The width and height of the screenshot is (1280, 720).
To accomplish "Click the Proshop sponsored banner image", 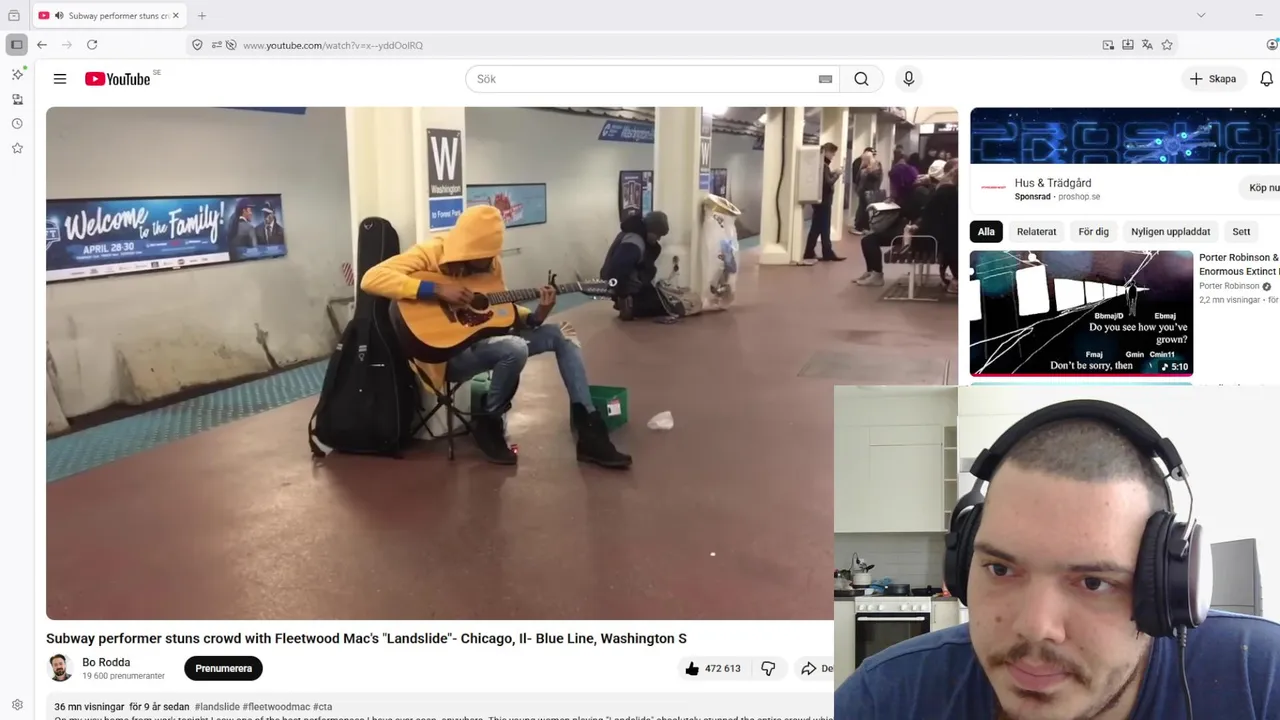I will pyautogui.click(x=1125, y=135).
